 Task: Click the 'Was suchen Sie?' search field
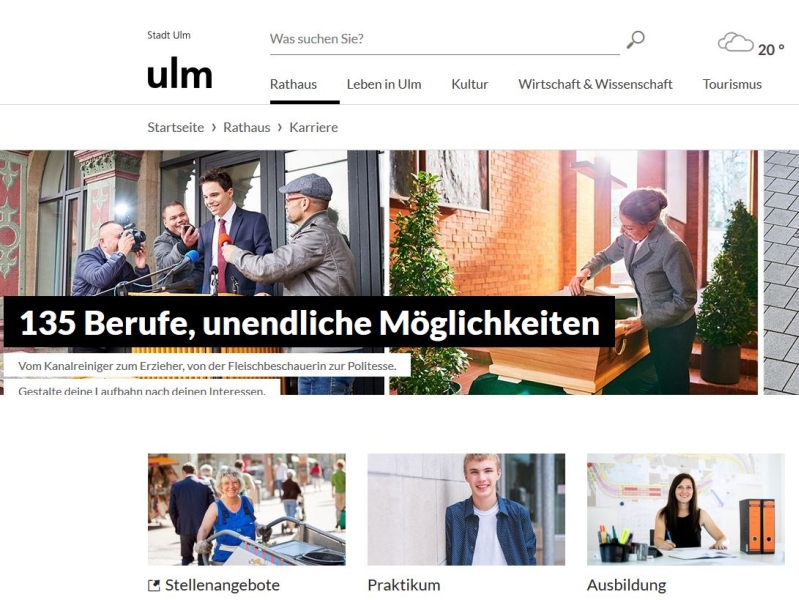pyautogui.click(x=445, y=39)
